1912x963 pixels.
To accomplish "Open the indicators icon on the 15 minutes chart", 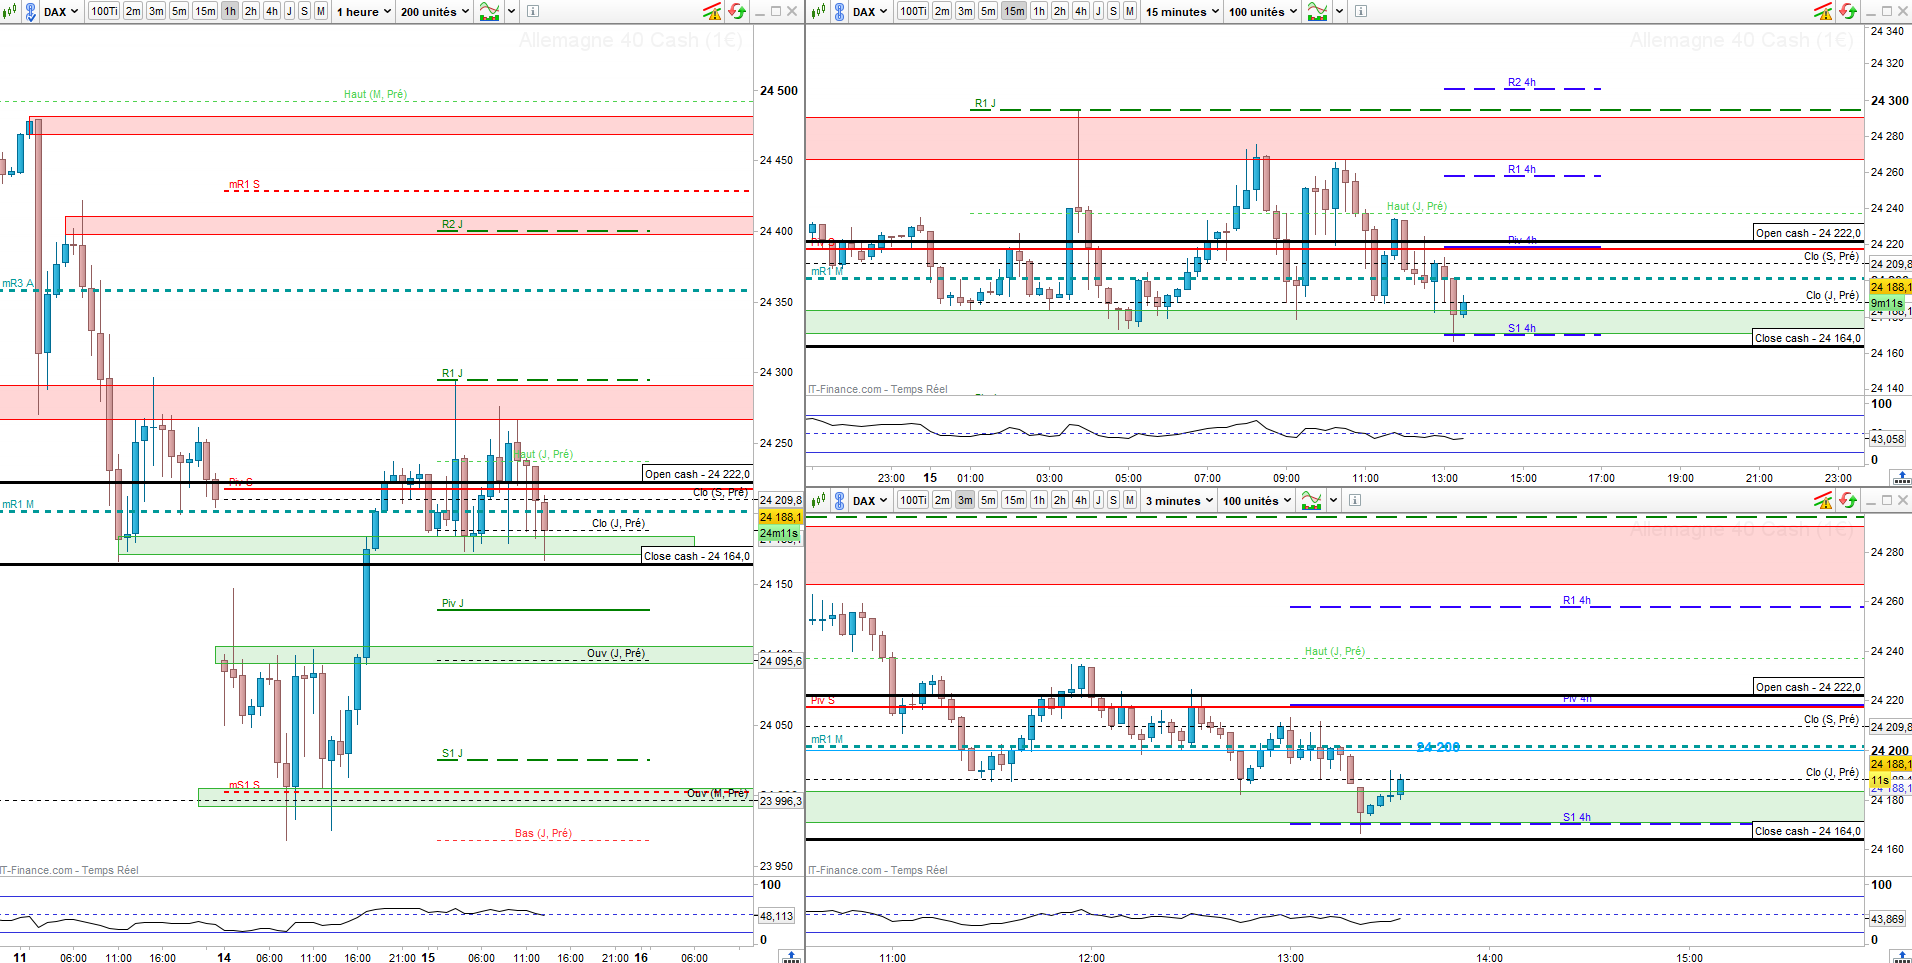I will click(x=1318, y=12).
